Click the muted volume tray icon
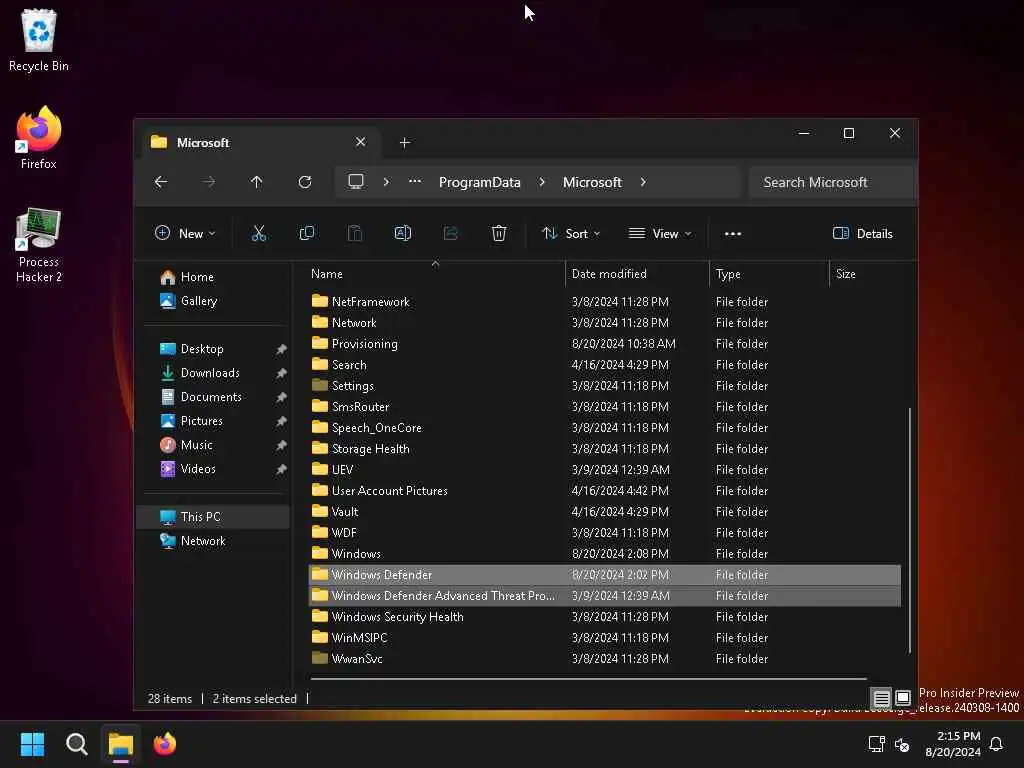This screenshot has width=1024, height=768. (902, 744)
